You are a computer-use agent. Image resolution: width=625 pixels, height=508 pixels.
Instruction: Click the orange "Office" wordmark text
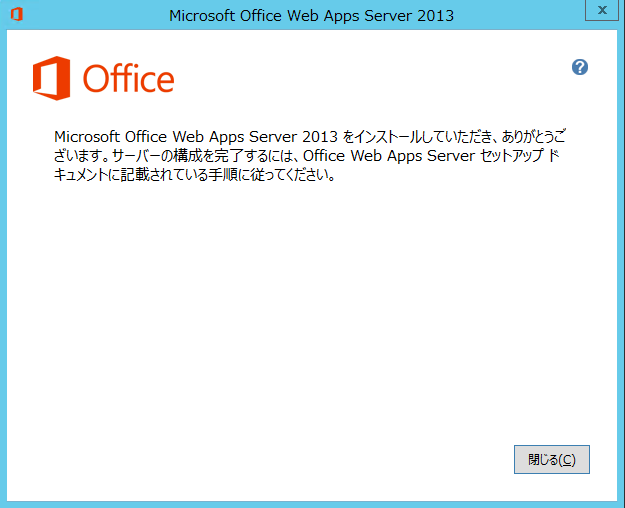click(128, 79)
